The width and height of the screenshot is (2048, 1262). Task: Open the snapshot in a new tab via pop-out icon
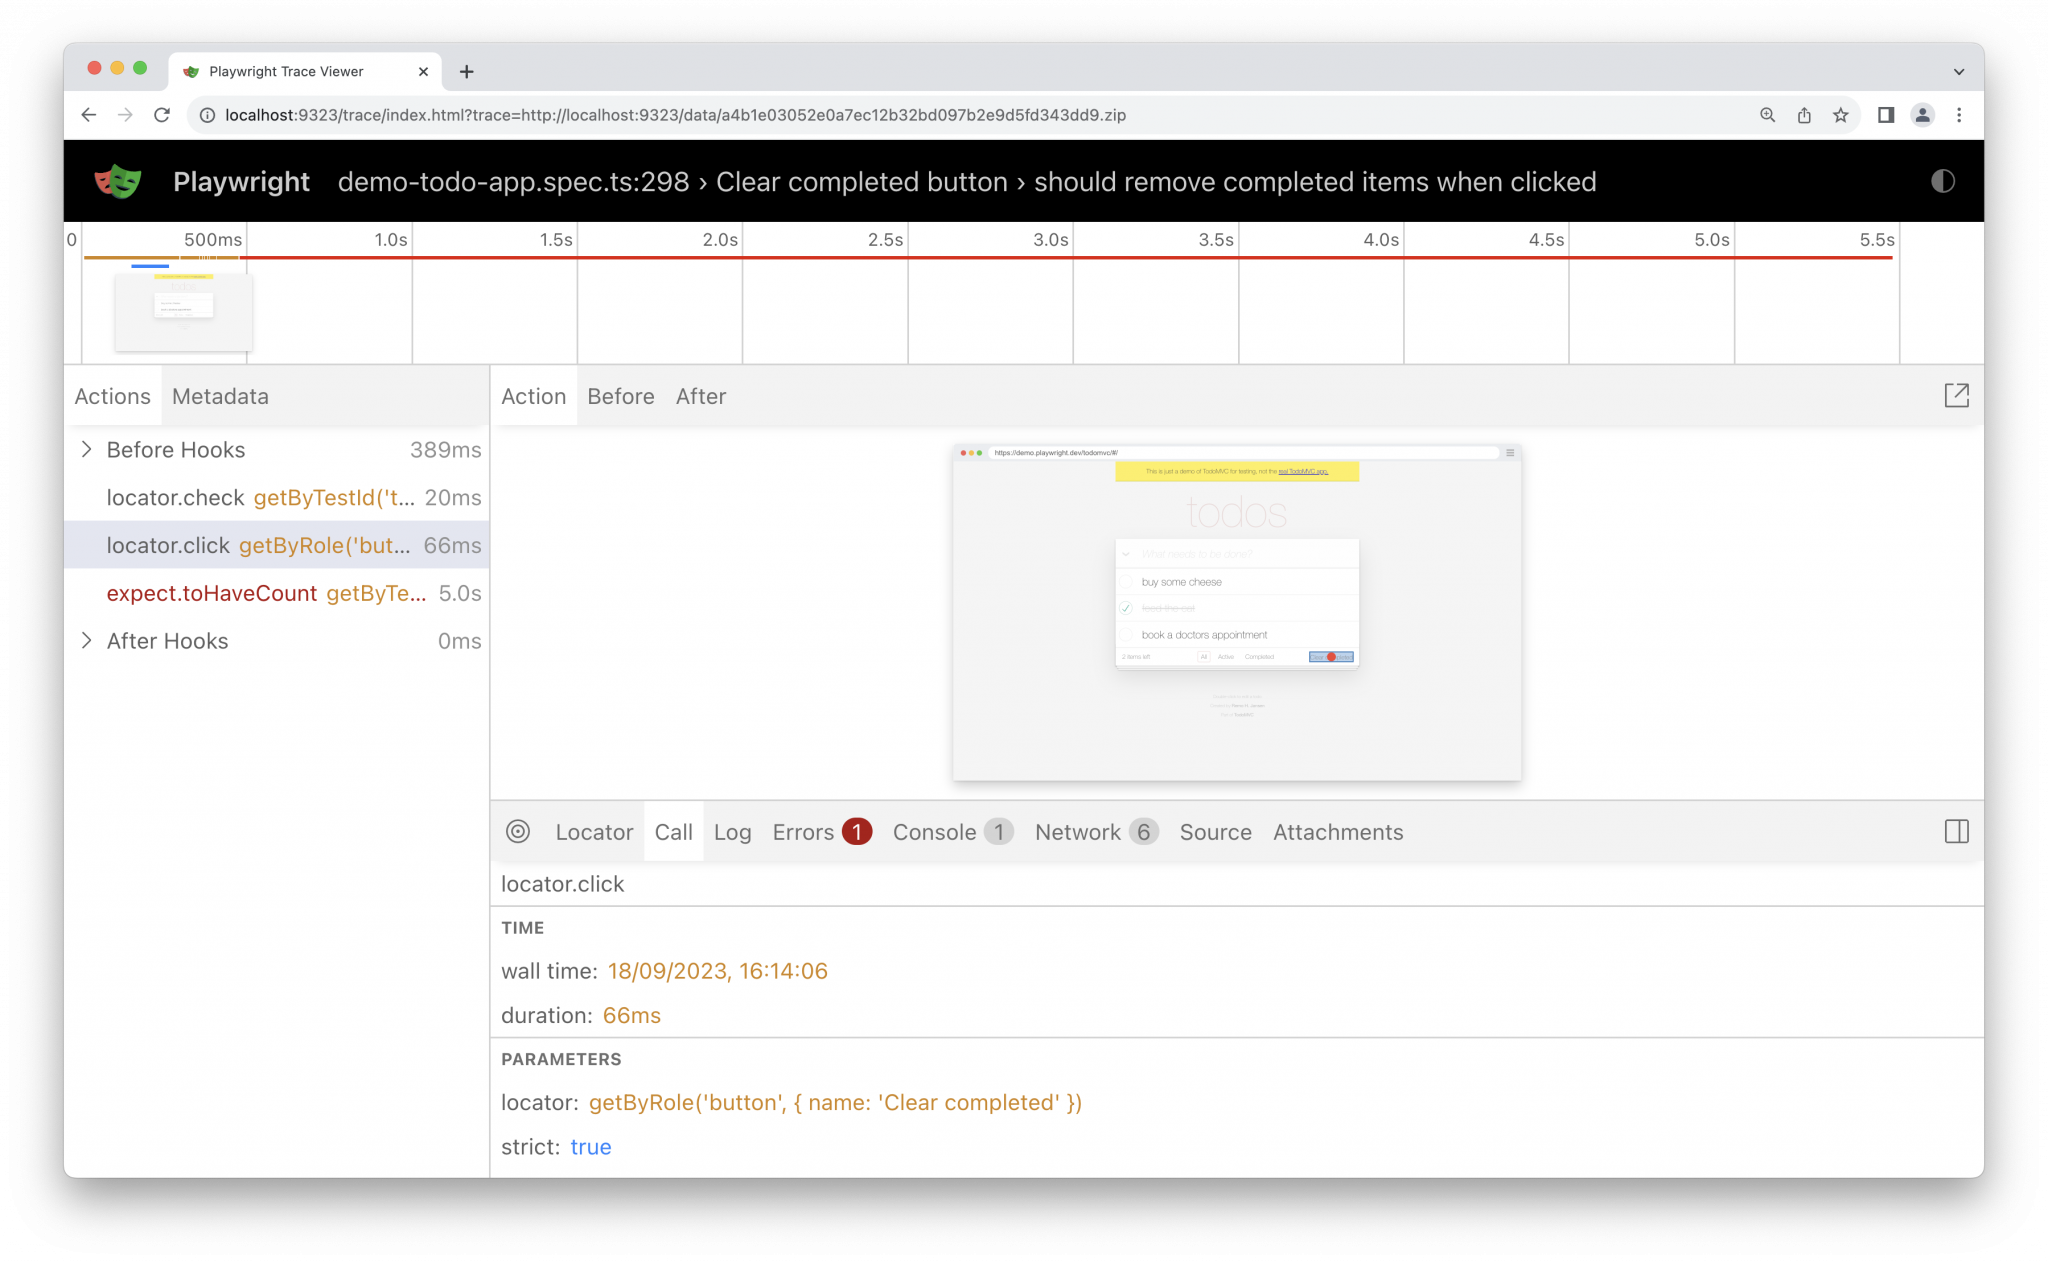1956,395
